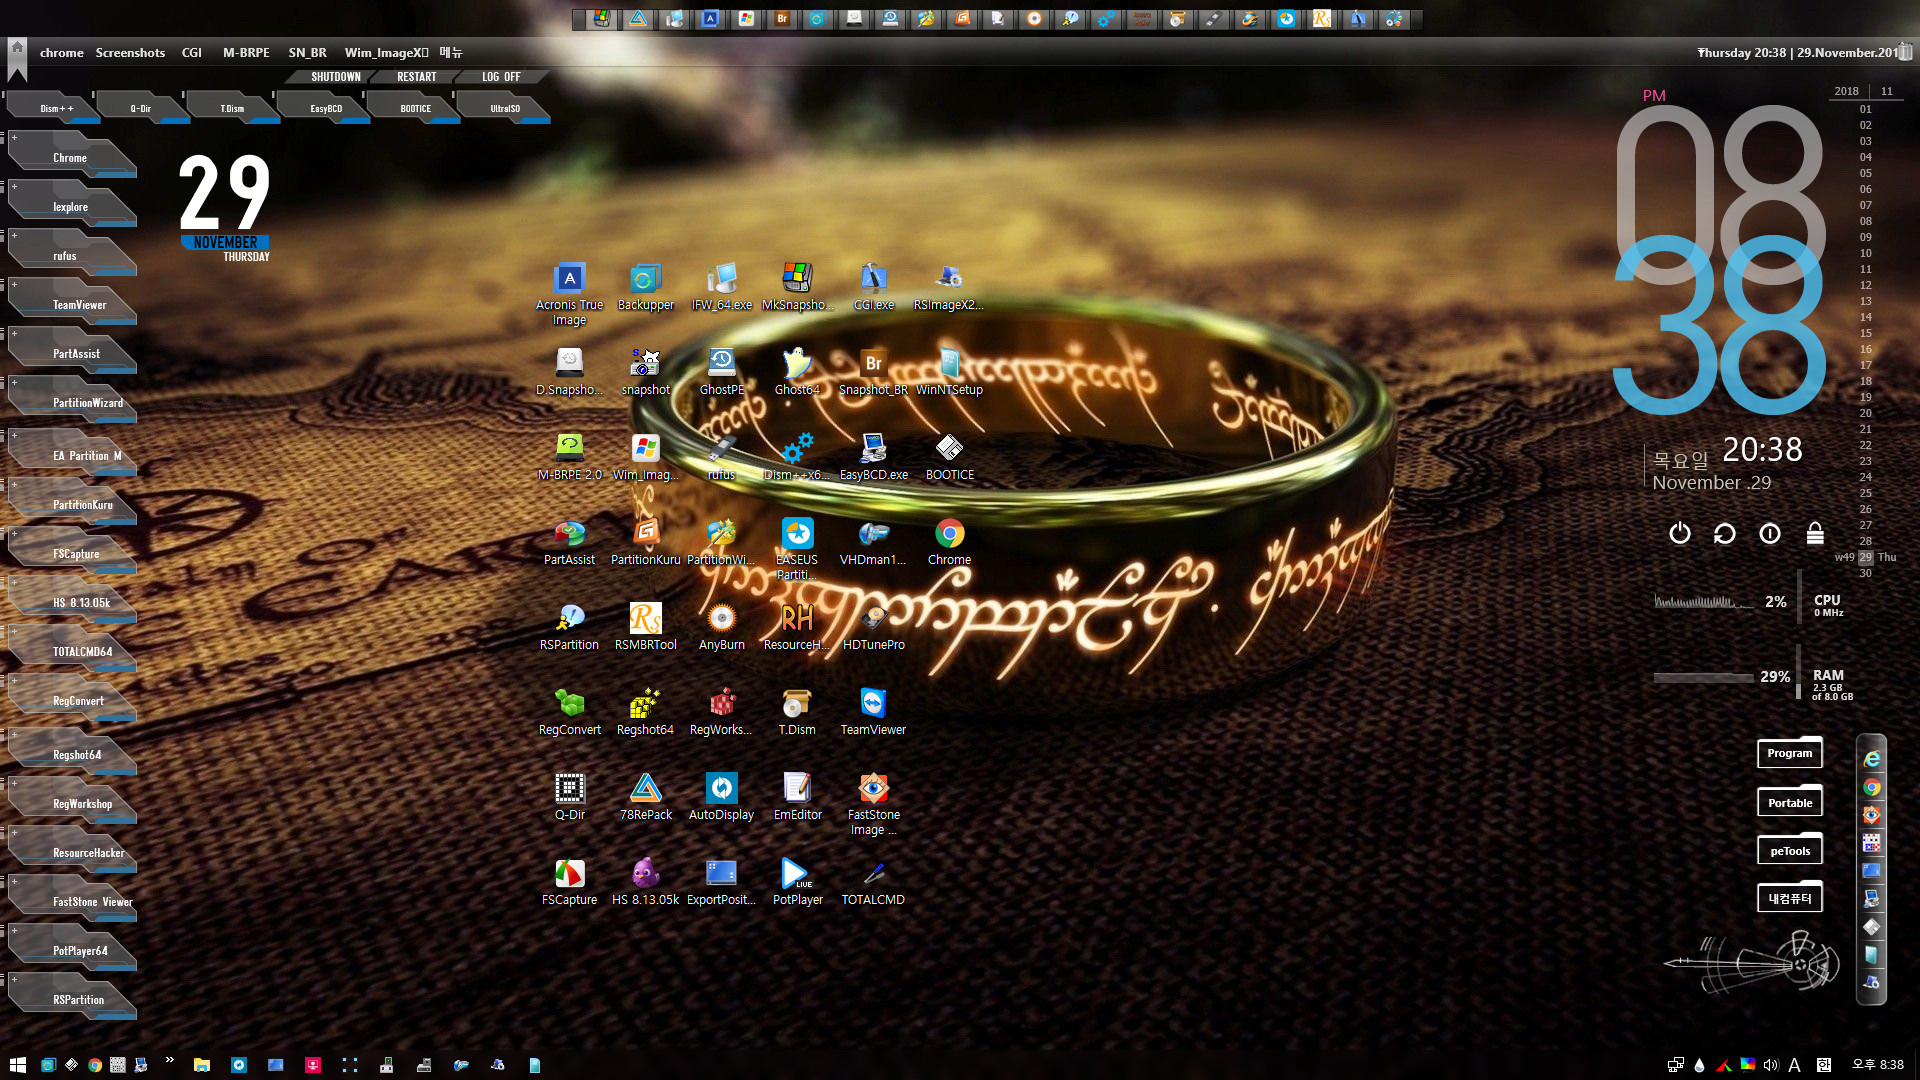
Task: Open the SN_BR top bar menu
Action: click(307, 53)
